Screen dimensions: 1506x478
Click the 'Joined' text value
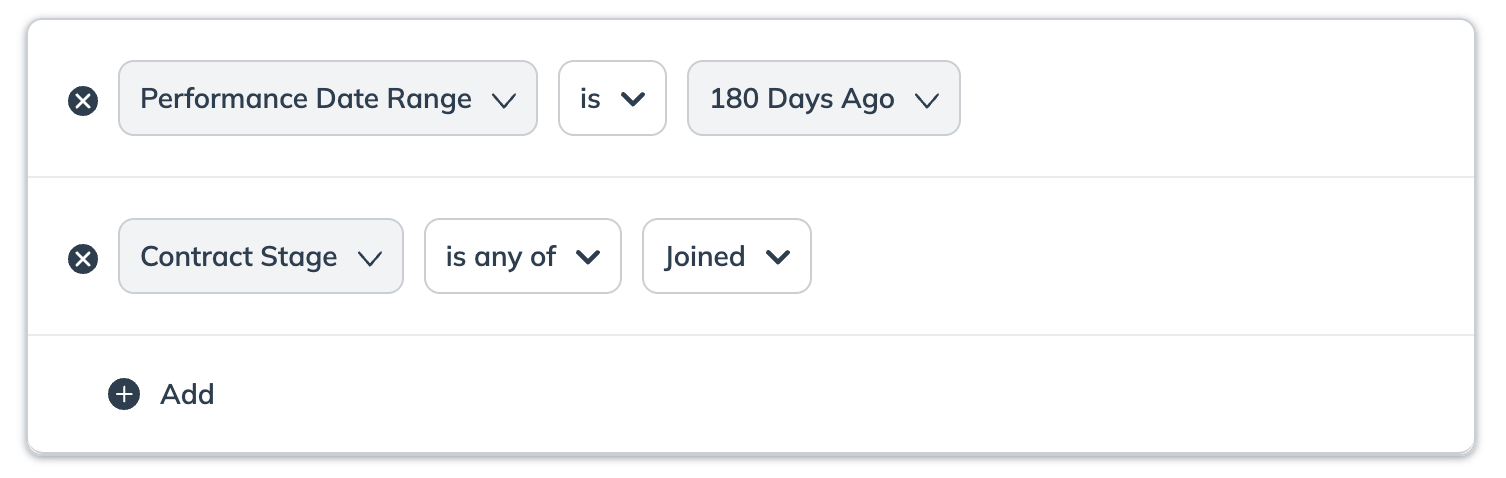coord(705,257)
